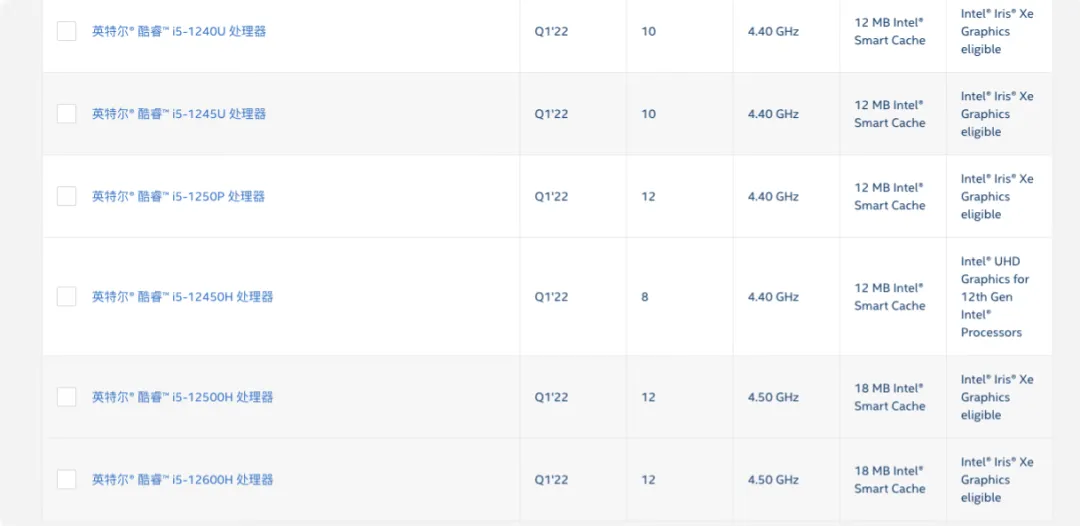Click the Intel UHD Graphics cell for i5-12450H
This screenshot has width=1080, height=526.
point(994,297)
